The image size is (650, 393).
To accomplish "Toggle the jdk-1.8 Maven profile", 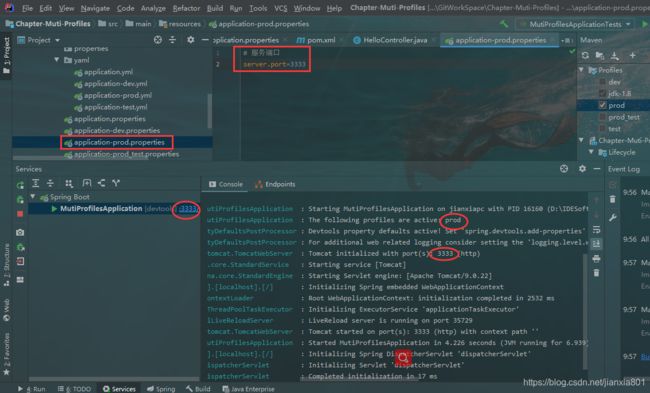I will point(602,94).
